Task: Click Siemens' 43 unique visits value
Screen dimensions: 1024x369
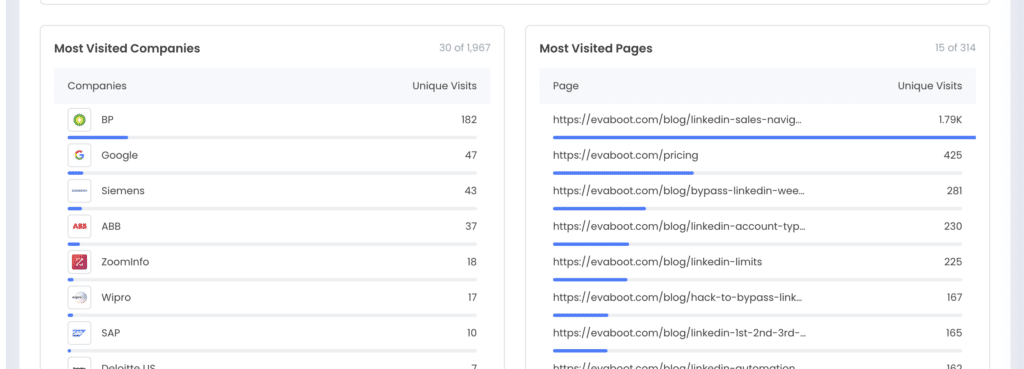Action: coord(471,191)
